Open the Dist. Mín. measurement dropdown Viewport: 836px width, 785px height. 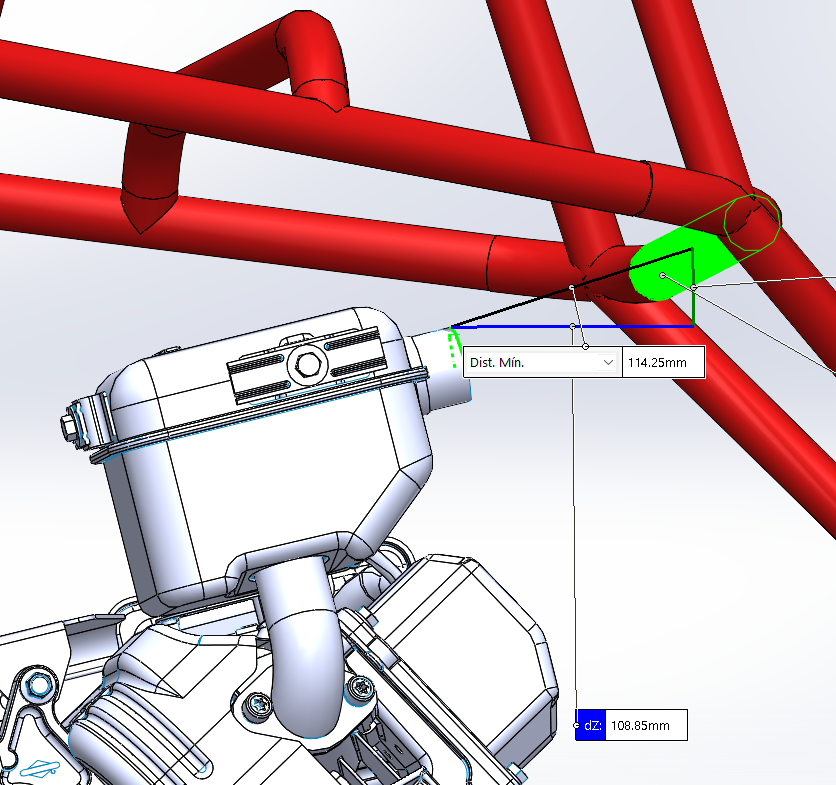pos(608,363)
